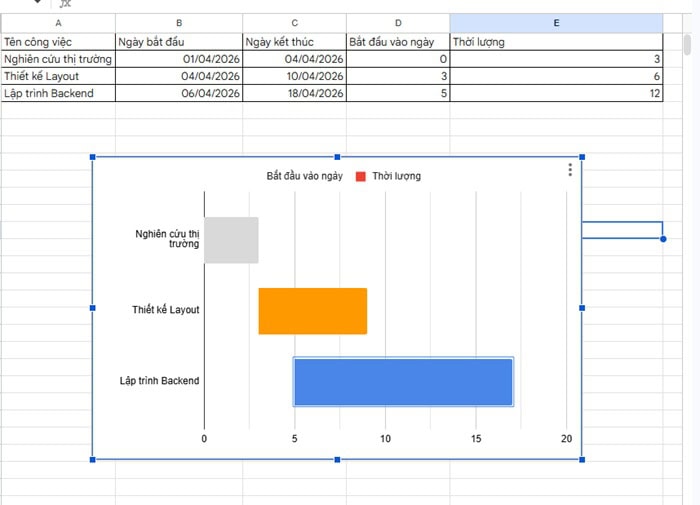Select the gray Nghiên cứu thị trường bar

[231, 240]
